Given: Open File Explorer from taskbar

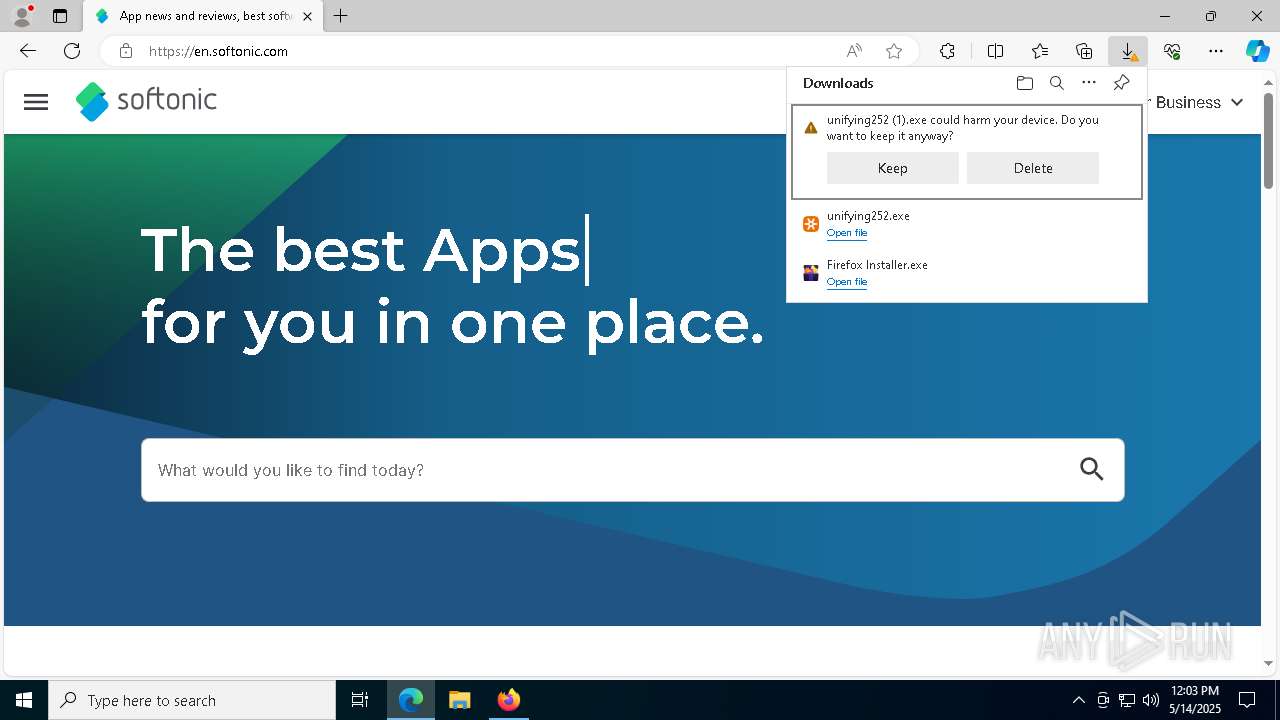Looking at the screenshot, I should [459, 700].
